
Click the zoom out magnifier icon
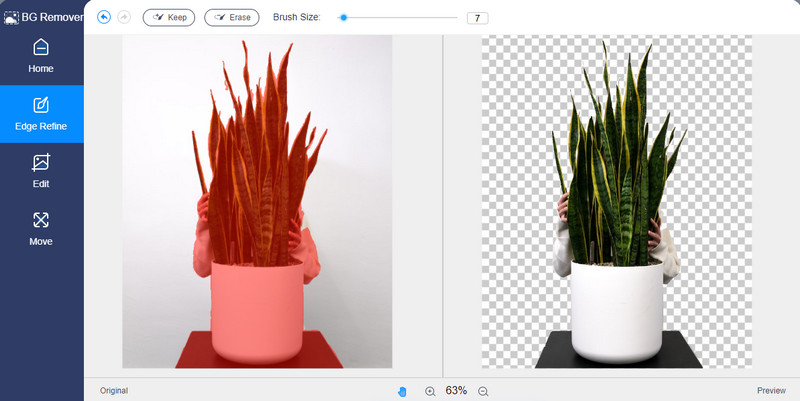click(483, 391)
